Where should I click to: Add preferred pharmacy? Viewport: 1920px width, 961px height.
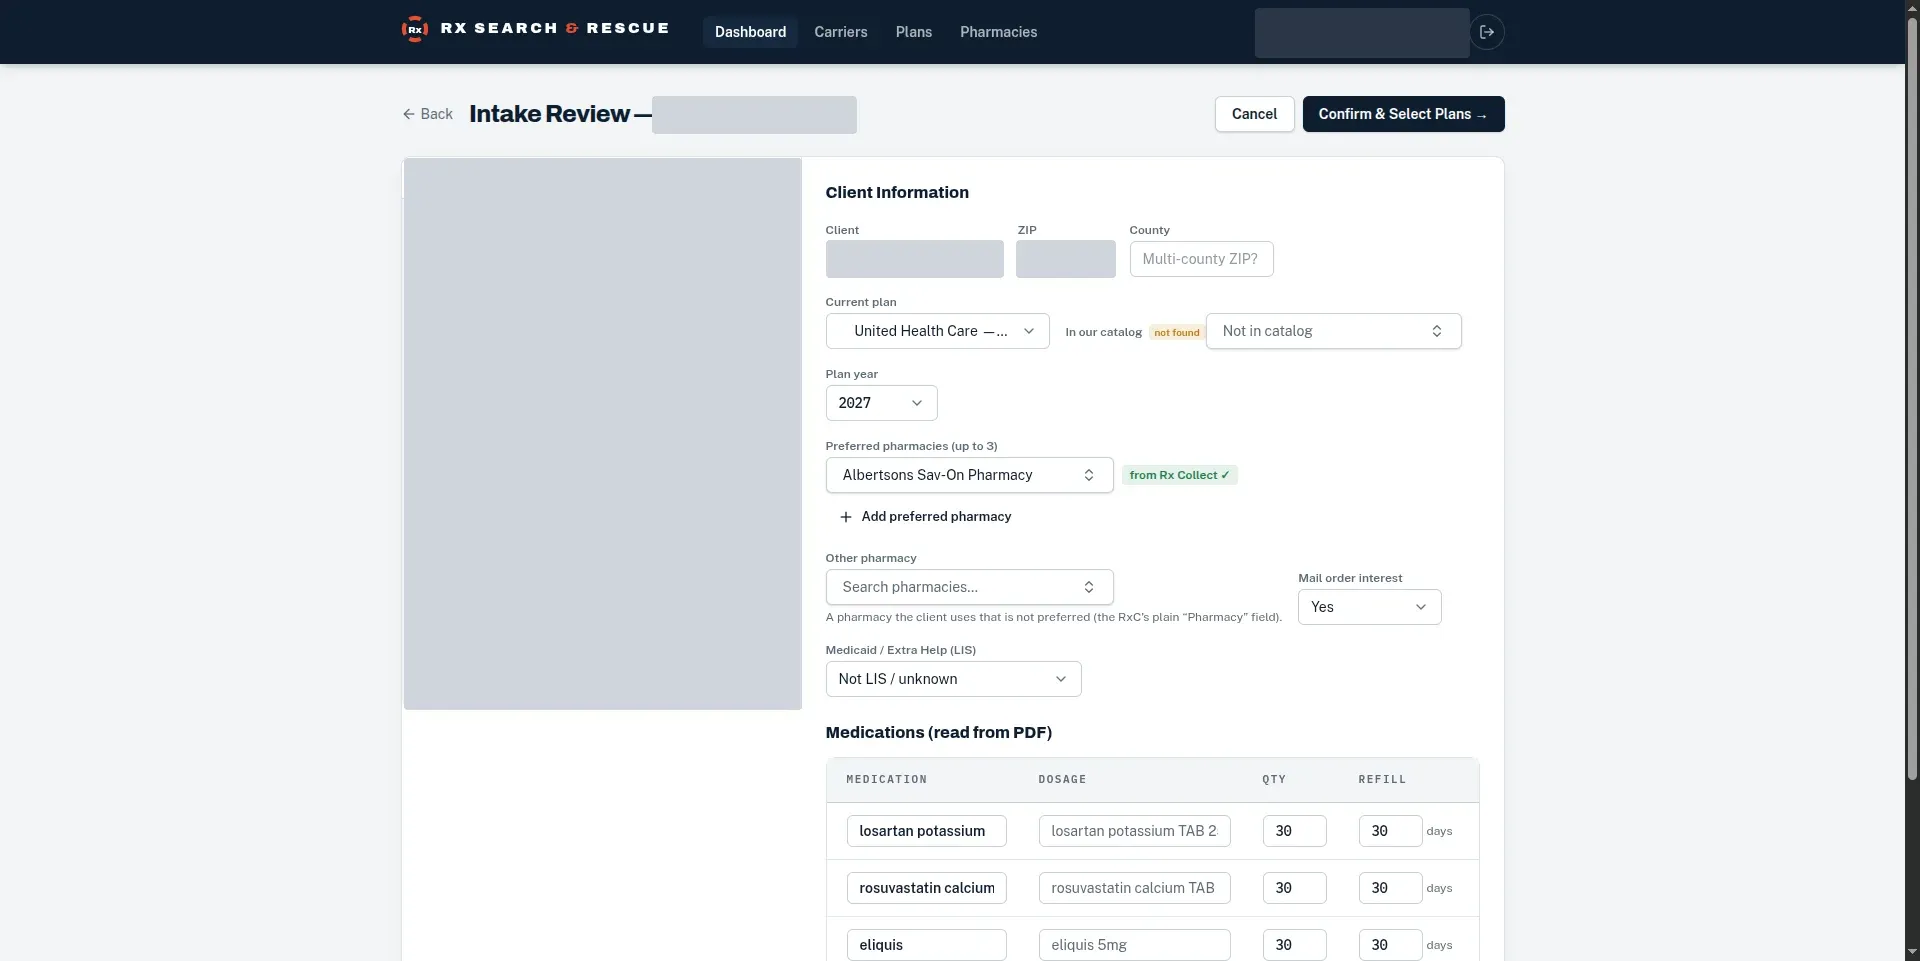click(925, 517)
